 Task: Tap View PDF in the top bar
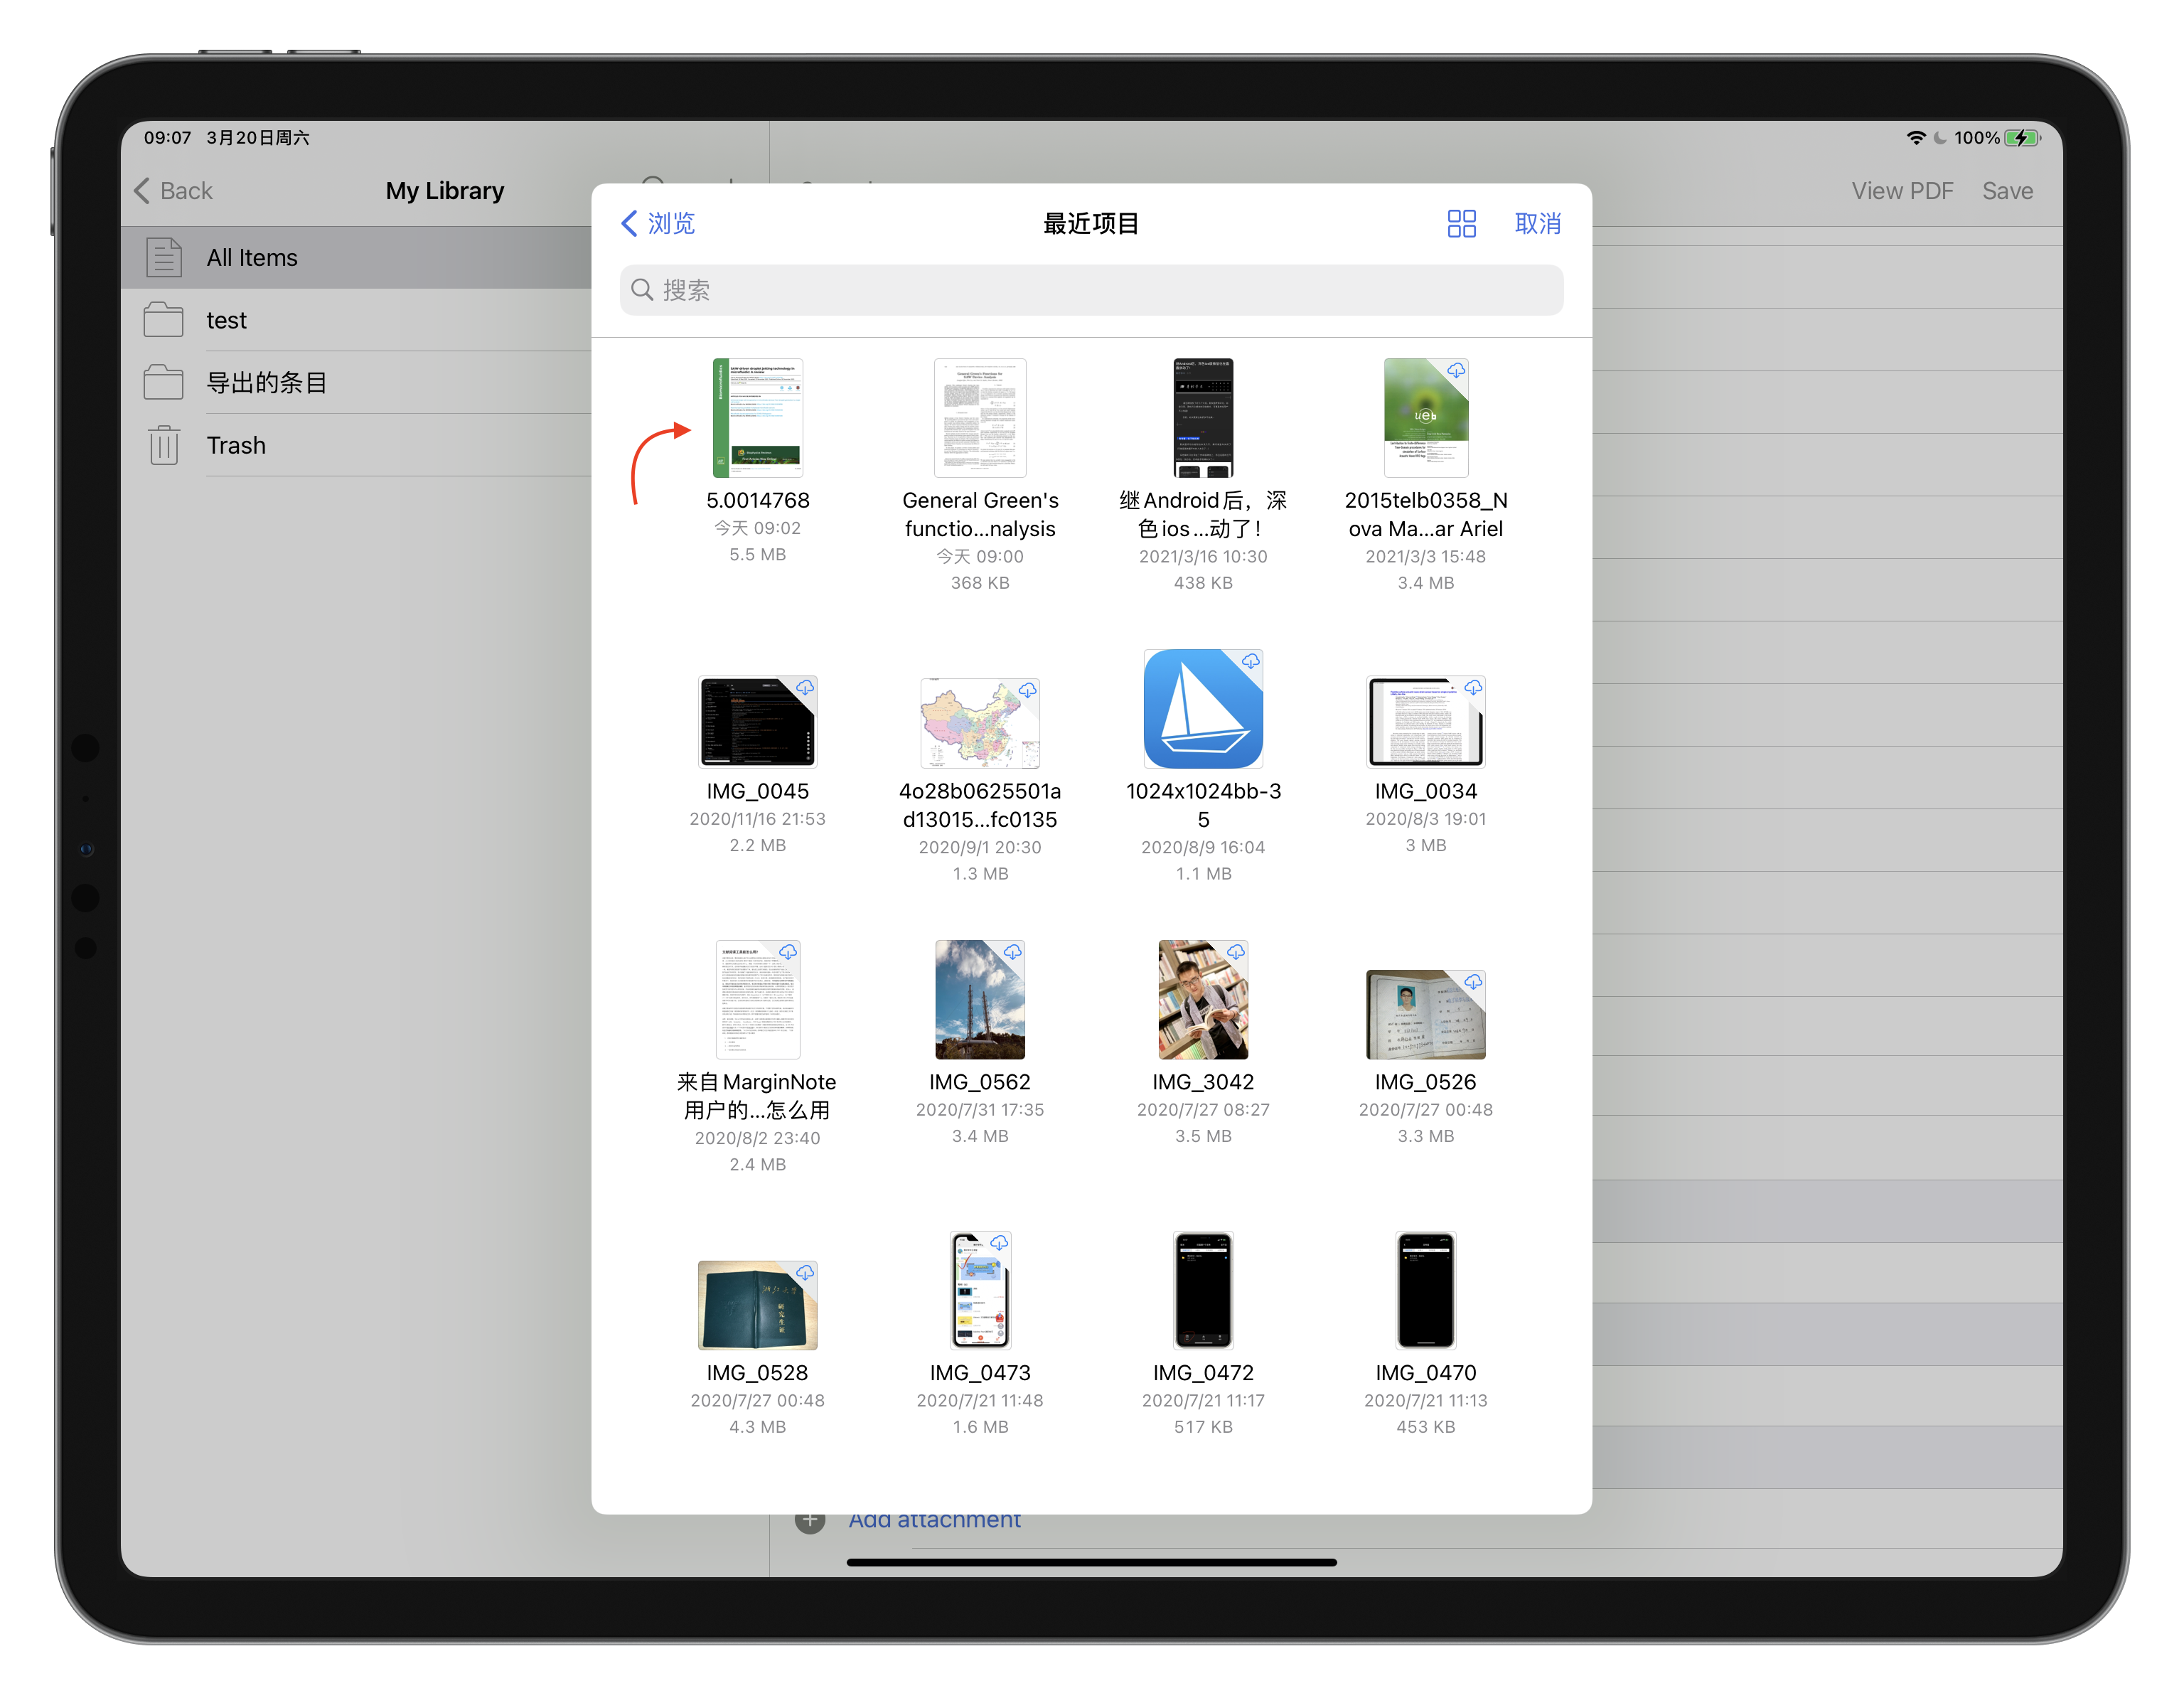coord(1902,191)
